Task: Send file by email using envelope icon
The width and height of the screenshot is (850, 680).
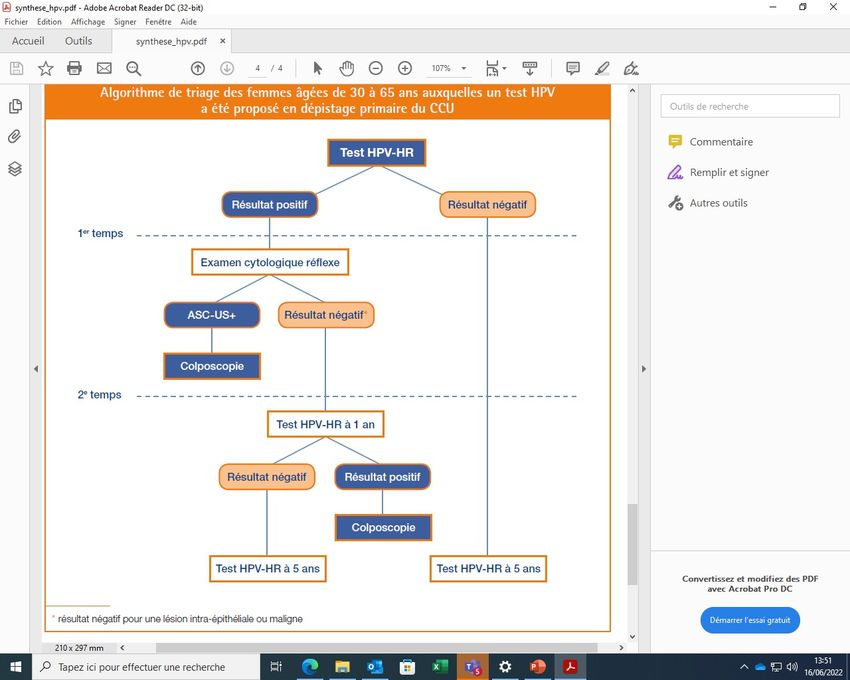Action: pyautogui.click(x=104, y=68)
